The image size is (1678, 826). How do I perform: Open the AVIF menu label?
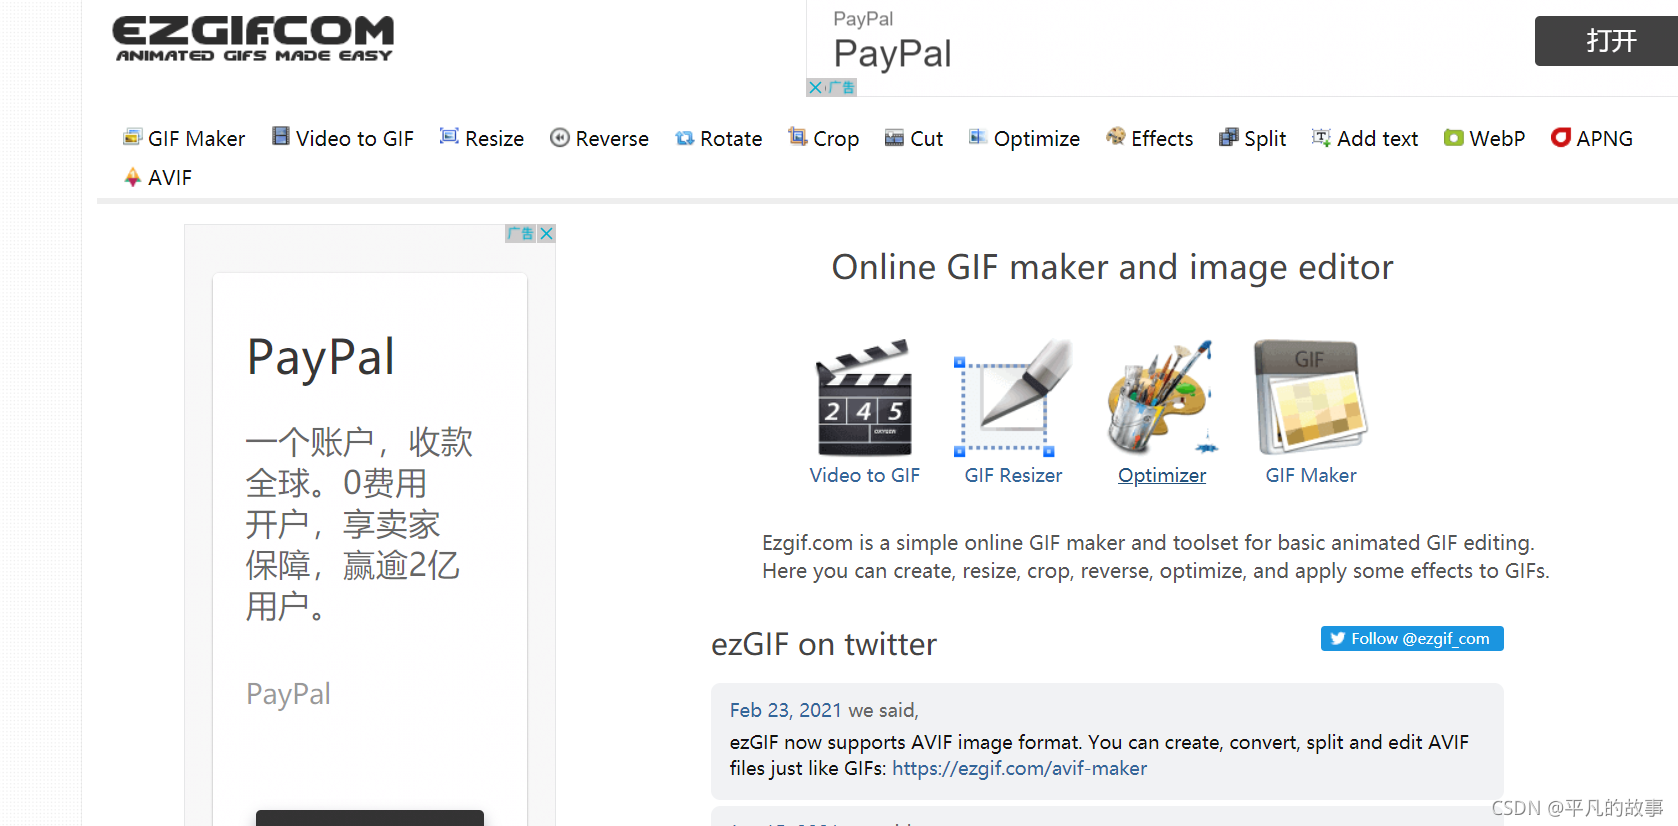170,178
